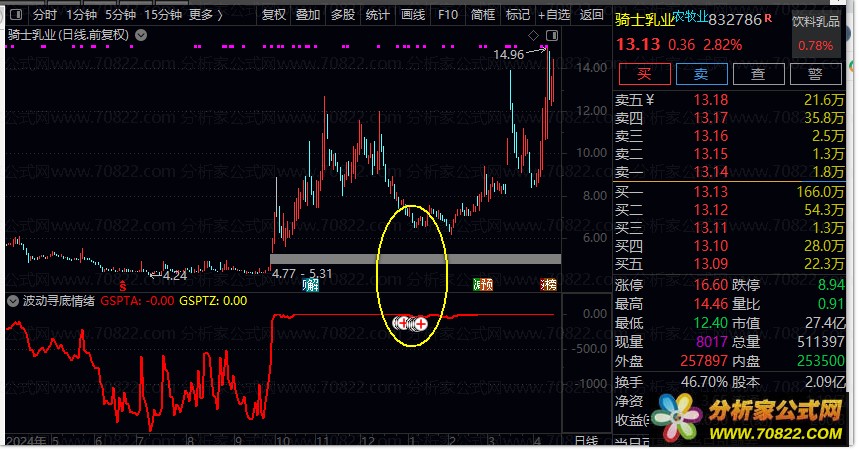Screen dimensions: 859x450
Task: Click the 最低 value 12.40
Action: click(711, 323)
